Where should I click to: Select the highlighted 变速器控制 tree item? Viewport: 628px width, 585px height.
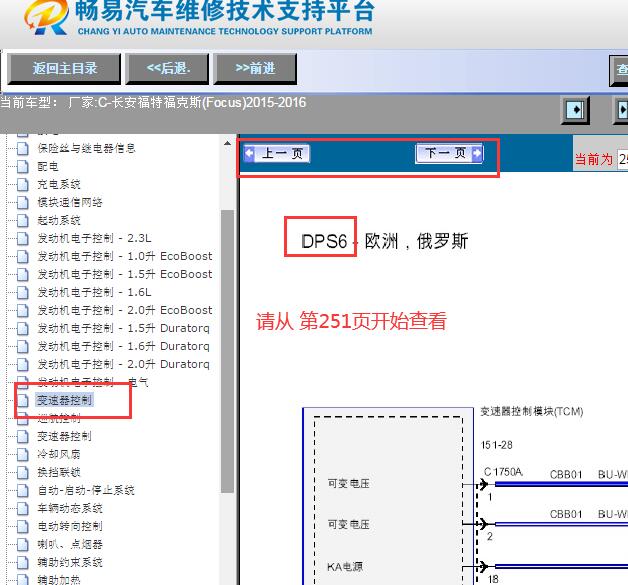[64, 400]
